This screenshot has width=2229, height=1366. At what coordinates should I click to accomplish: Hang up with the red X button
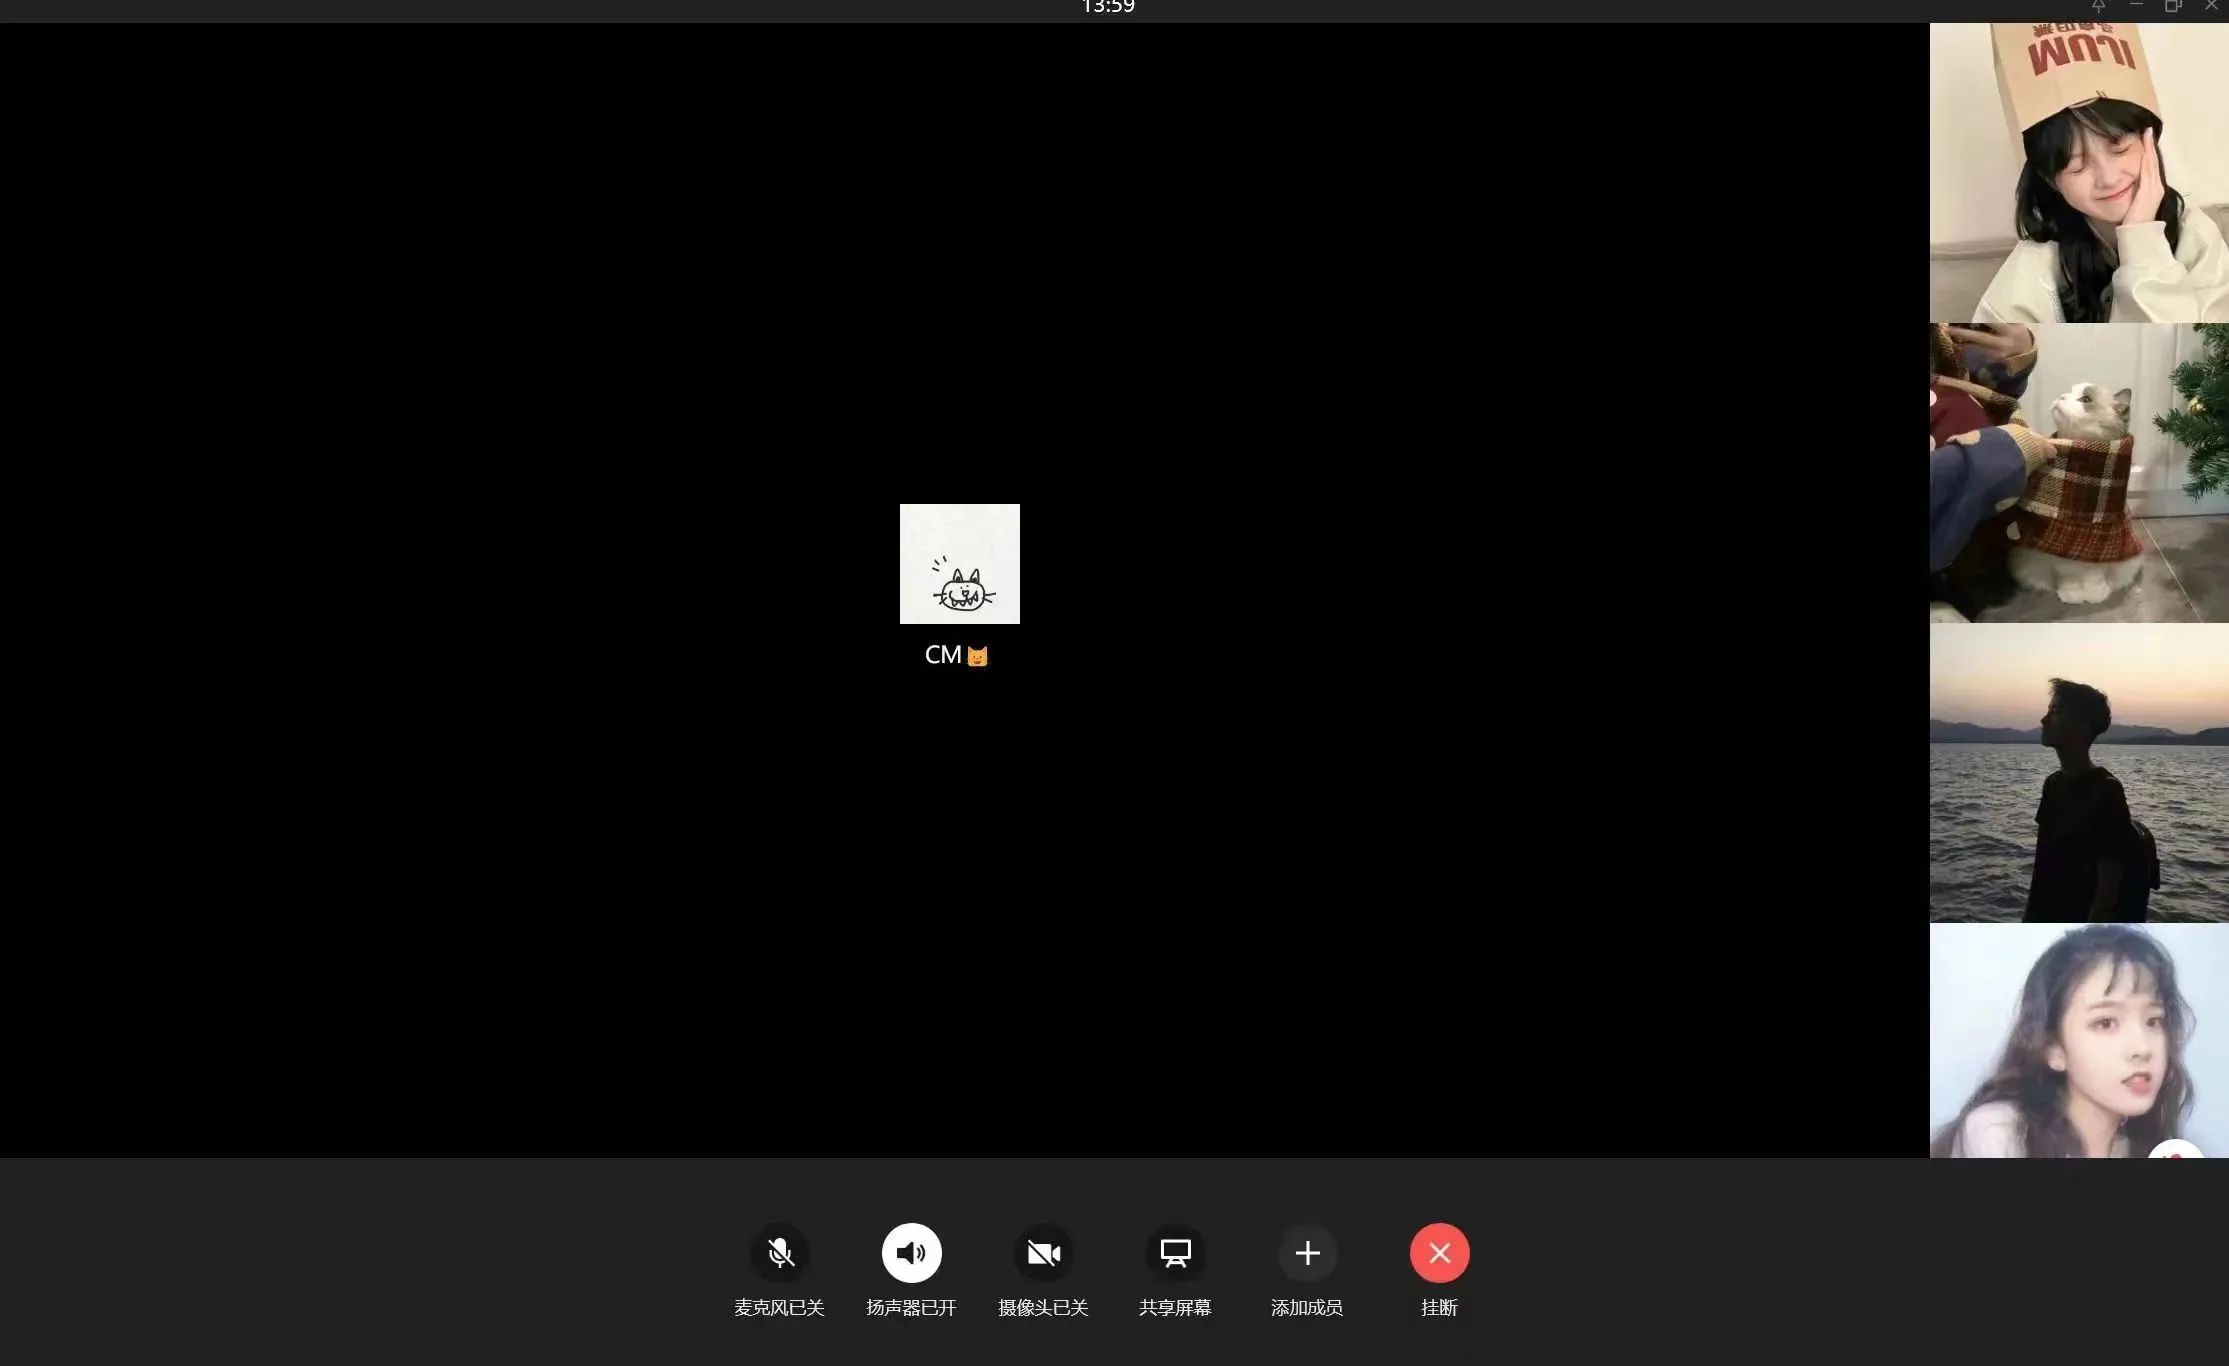coord(1439,1252)
